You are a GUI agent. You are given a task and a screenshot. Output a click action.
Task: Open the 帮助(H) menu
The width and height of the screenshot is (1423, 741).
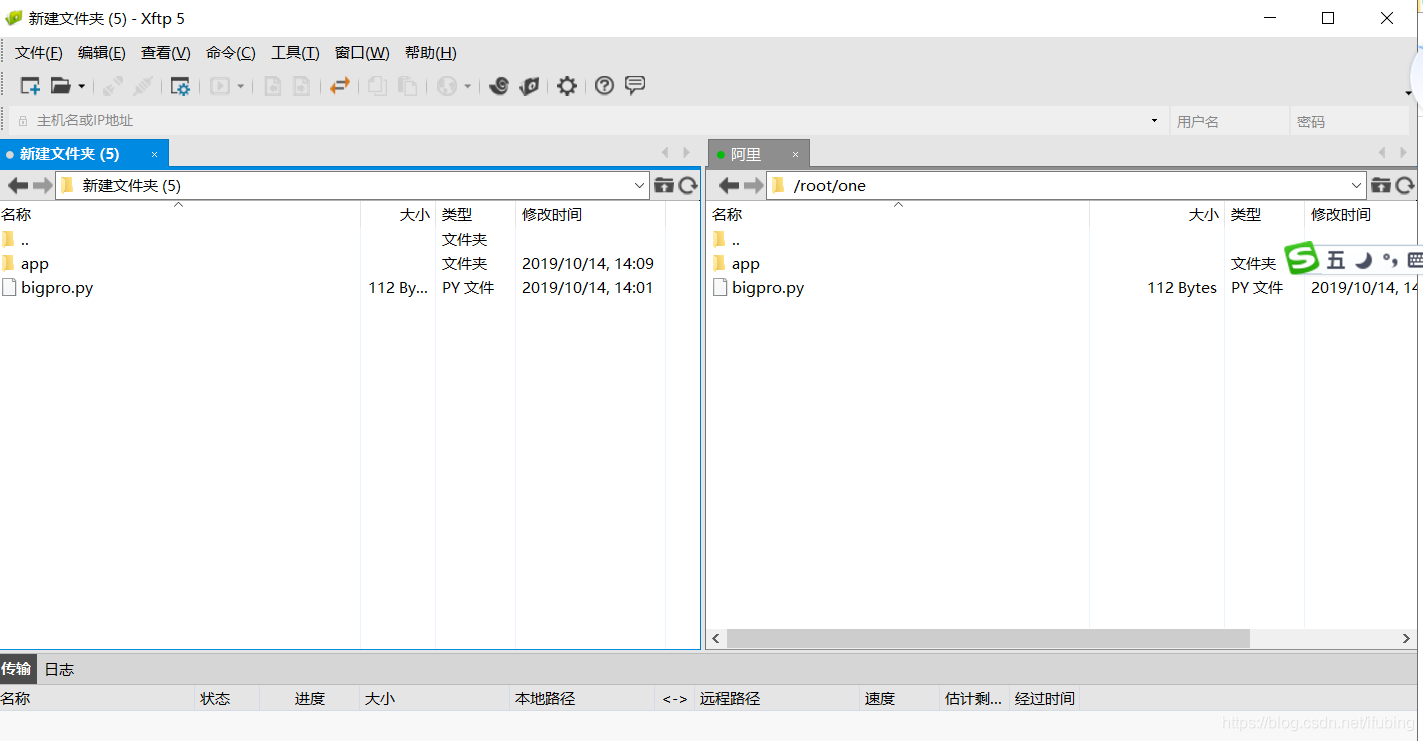tap(431, 53)
